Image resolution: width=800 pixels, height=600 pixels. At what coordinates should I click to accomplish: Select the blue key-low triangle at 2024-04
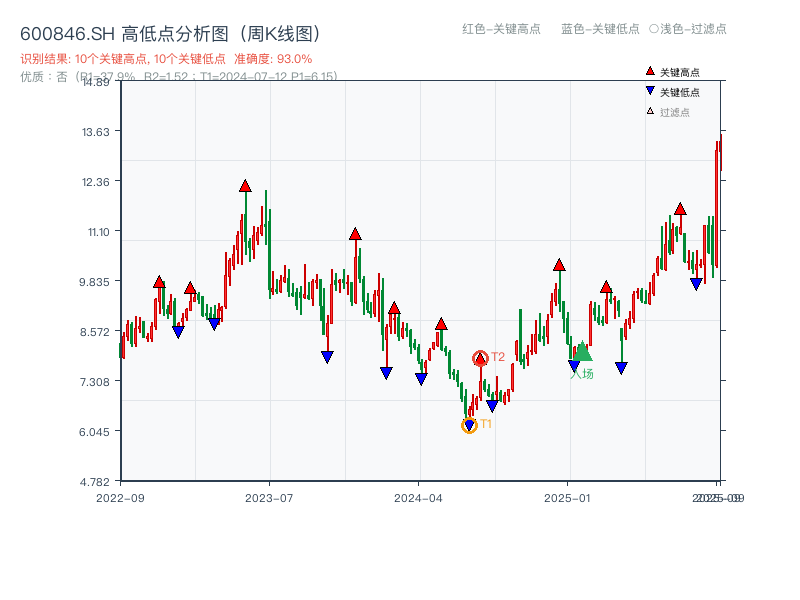click(421, 379)
